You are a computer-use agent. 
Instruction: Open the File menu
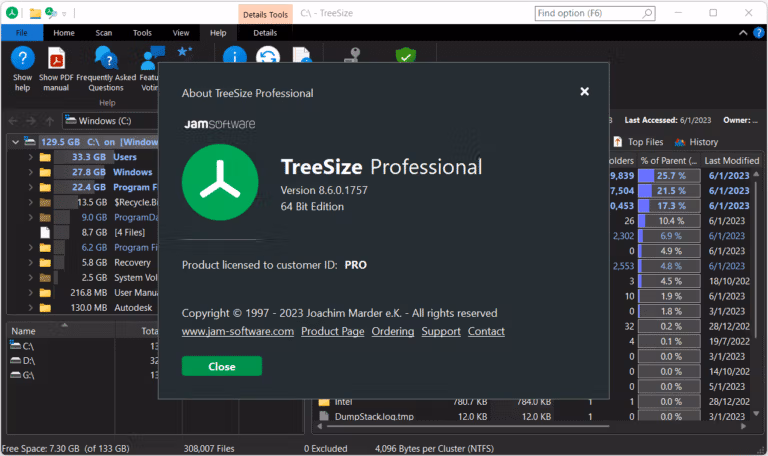(22, 33)
